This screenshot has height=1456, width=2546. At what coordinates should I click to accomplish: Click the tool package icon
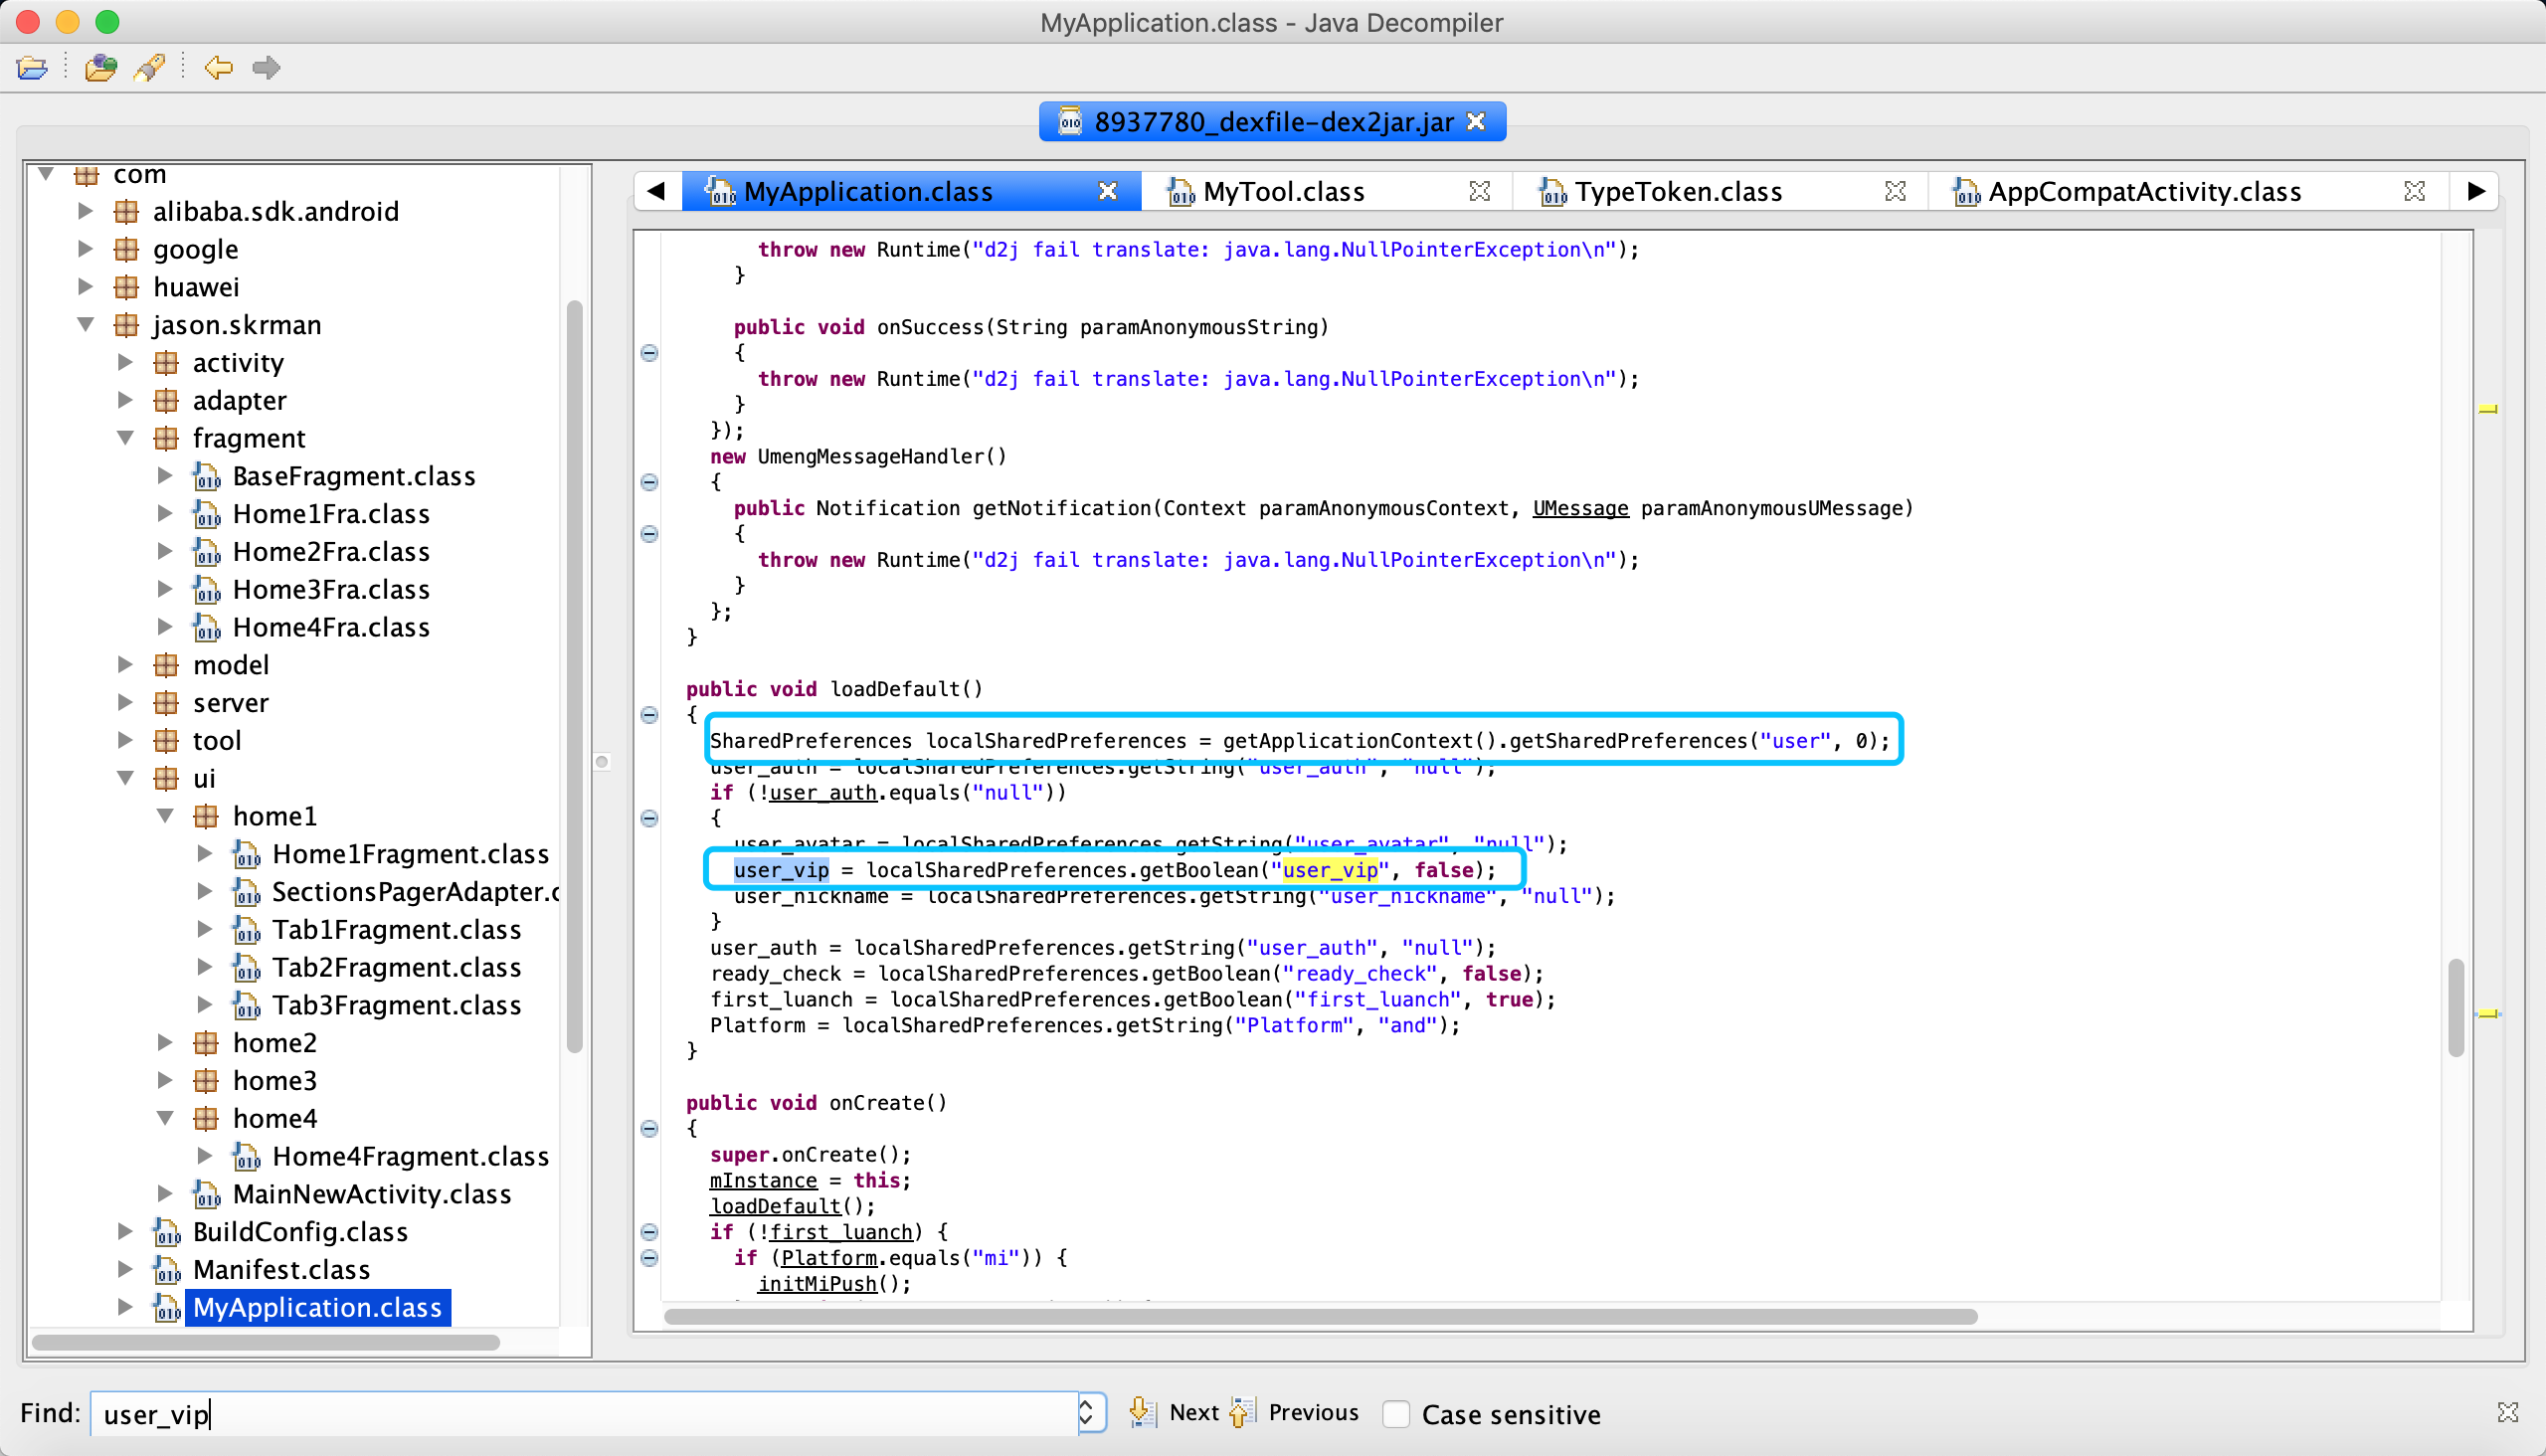166,741
